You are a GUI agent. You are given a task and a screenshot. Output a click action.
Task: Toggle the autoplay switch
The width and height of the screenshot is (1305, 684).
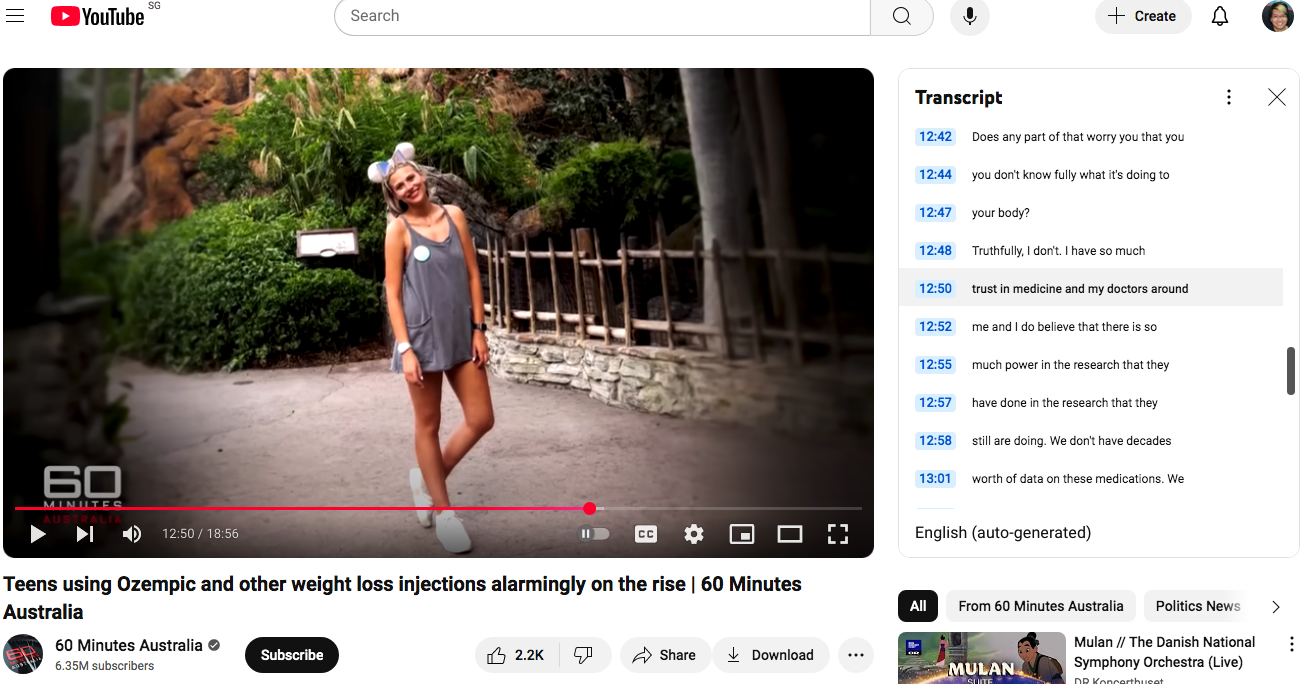click(595, 534)
